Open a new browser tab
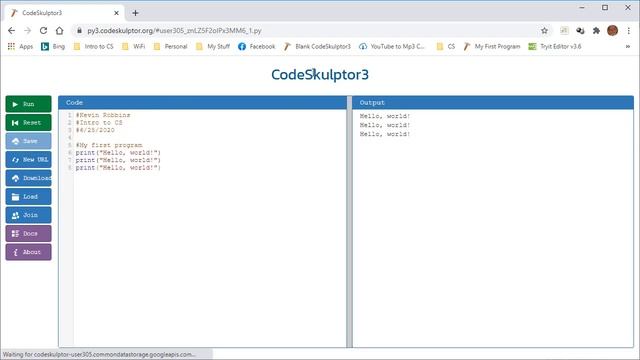The height and width of the screenshot is (360, 640). tap(136, 13)
